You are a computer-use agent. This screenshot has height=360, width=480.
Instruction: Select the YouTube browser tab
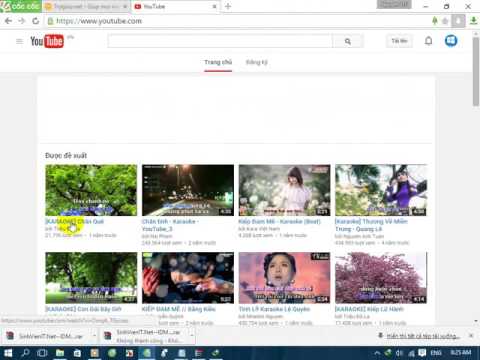(175, 6)
